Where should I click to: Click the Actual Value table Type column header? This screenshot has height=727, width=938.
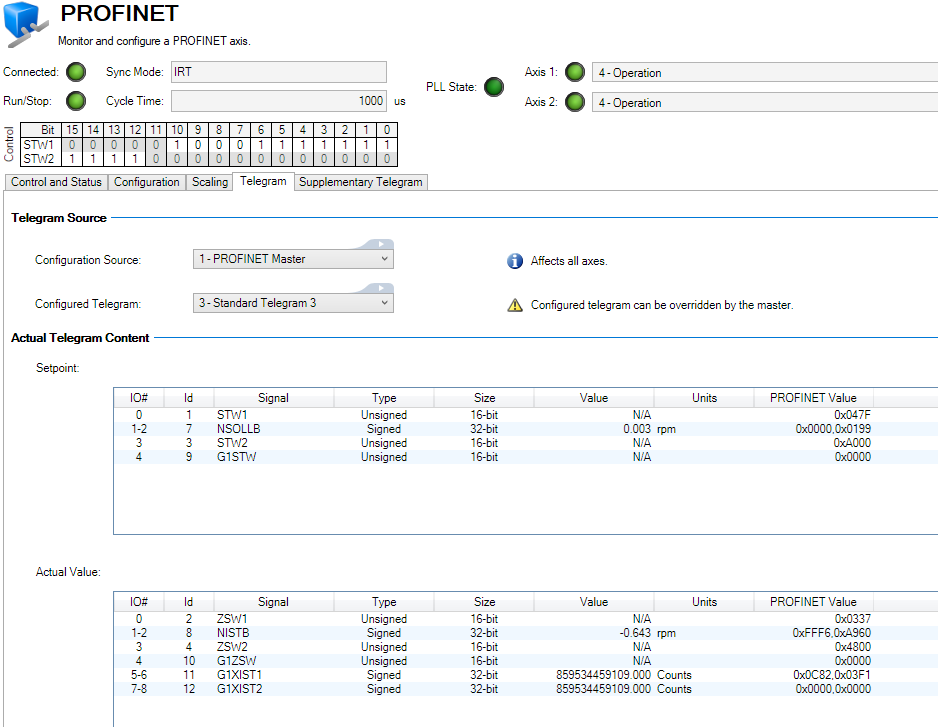coord(384,602)
